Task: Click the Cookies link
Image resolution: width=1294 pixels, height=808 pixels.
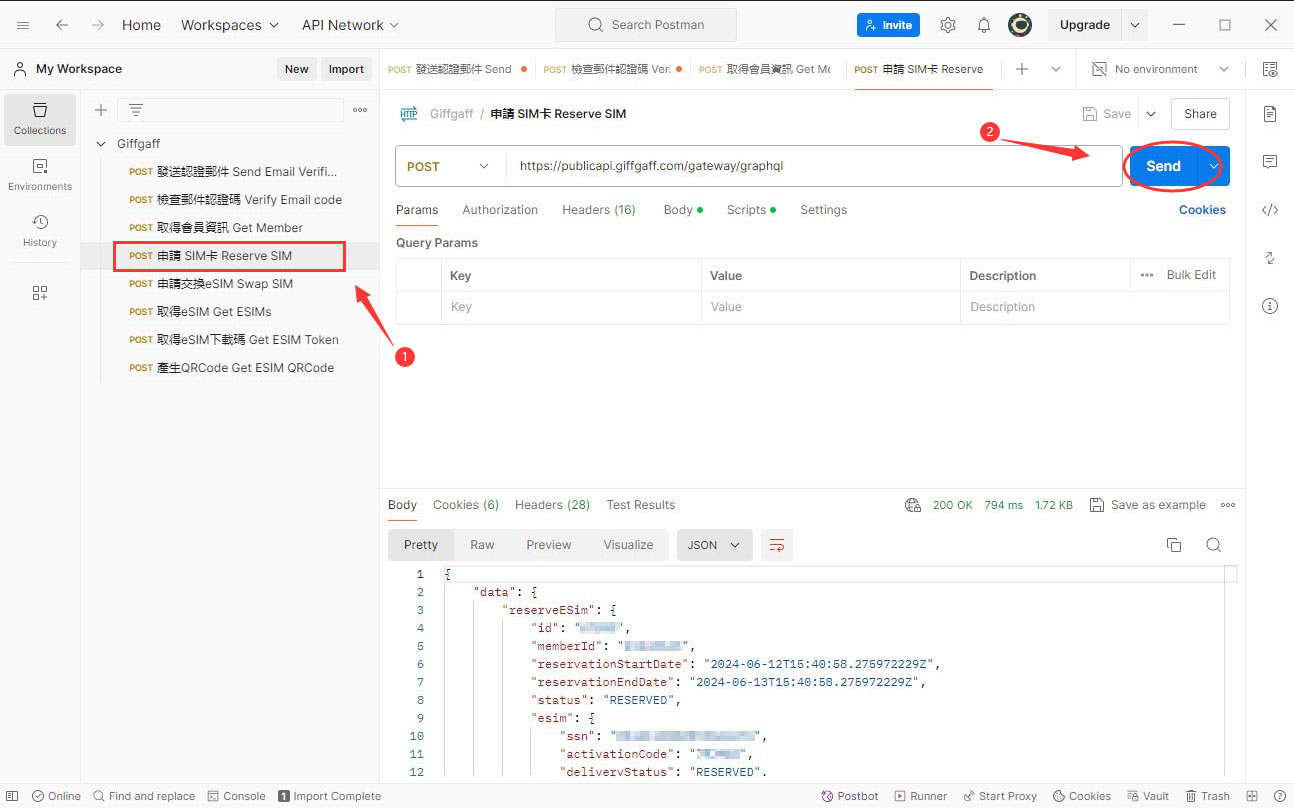Action: 1202,210
